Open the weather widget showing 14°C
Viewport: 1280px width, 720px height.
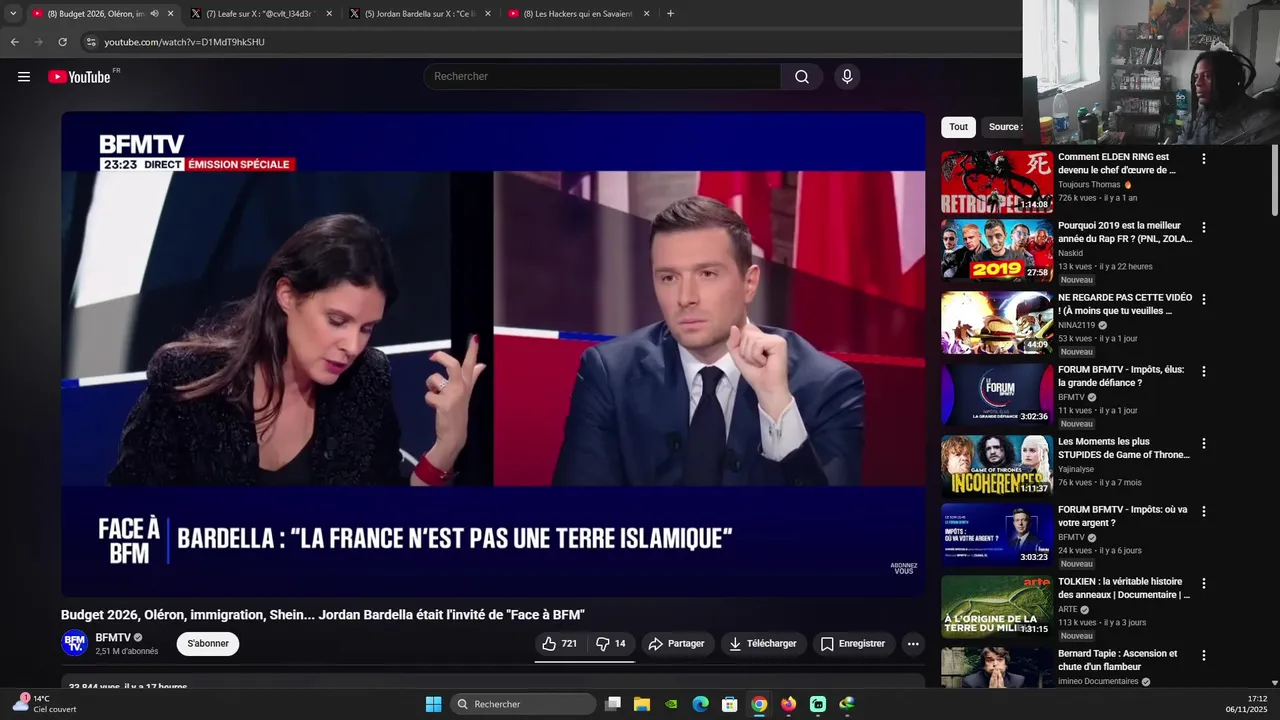pos(44,704)
